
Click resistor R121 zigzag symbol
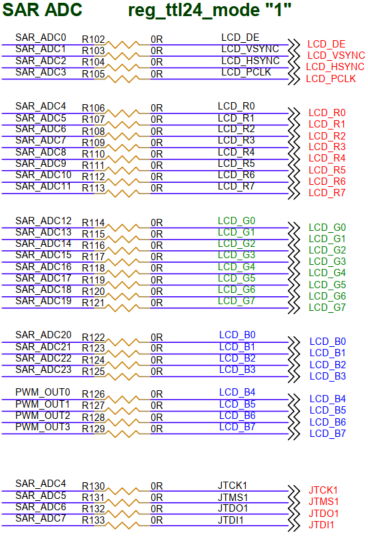coord(122,308)
